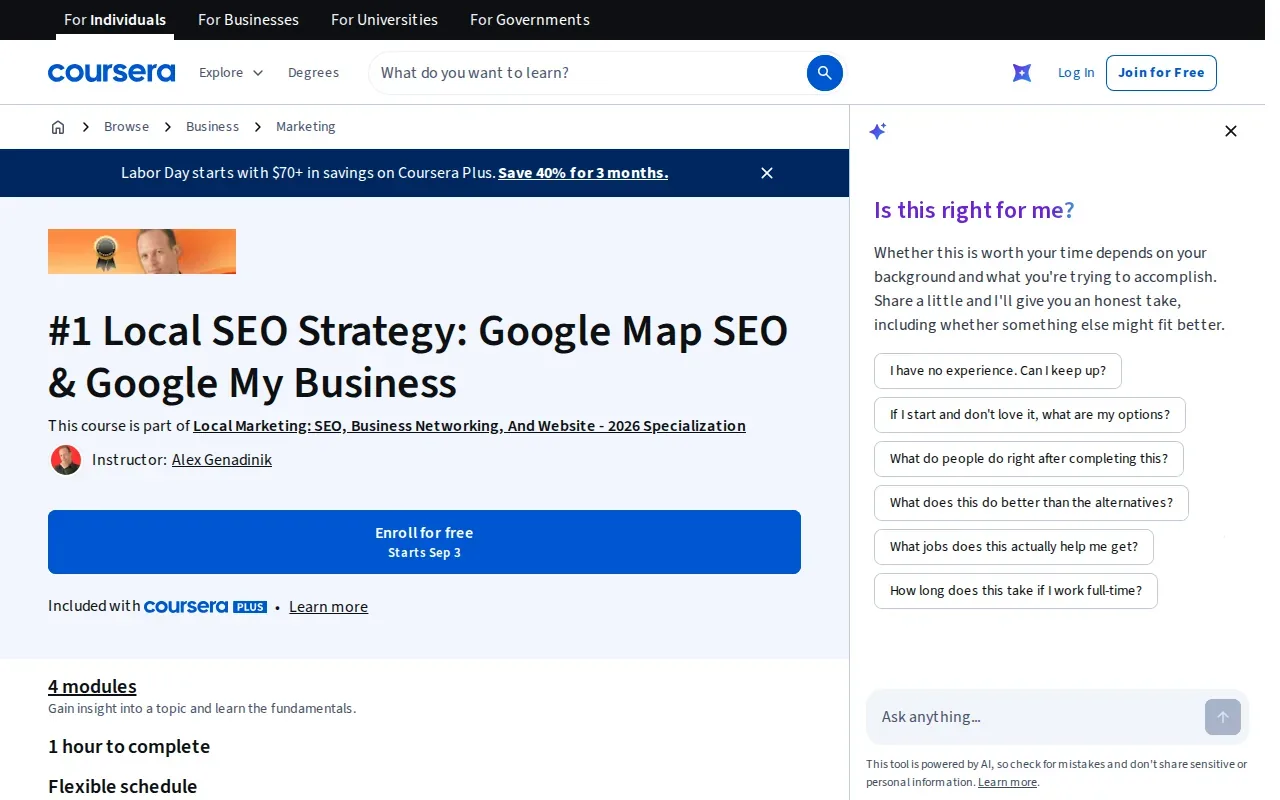This screenshot has width=1280, height=800.
Task: Click Learn more next to Coursera Plus
Action: click(x=328, y=607)
